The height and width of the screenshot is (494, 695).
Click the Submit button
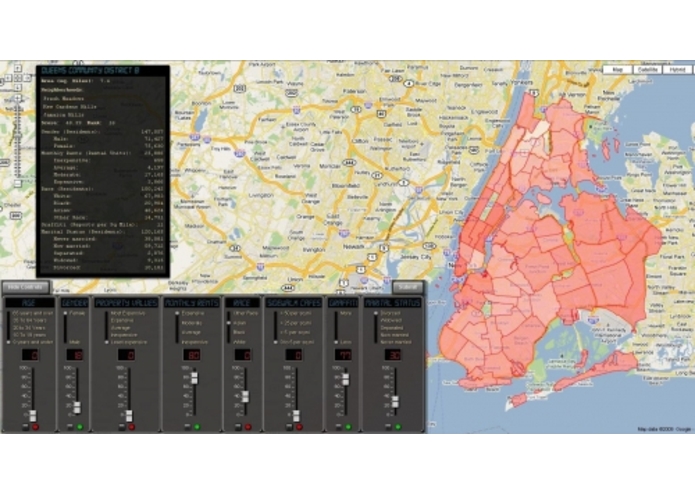coord(407,287)
